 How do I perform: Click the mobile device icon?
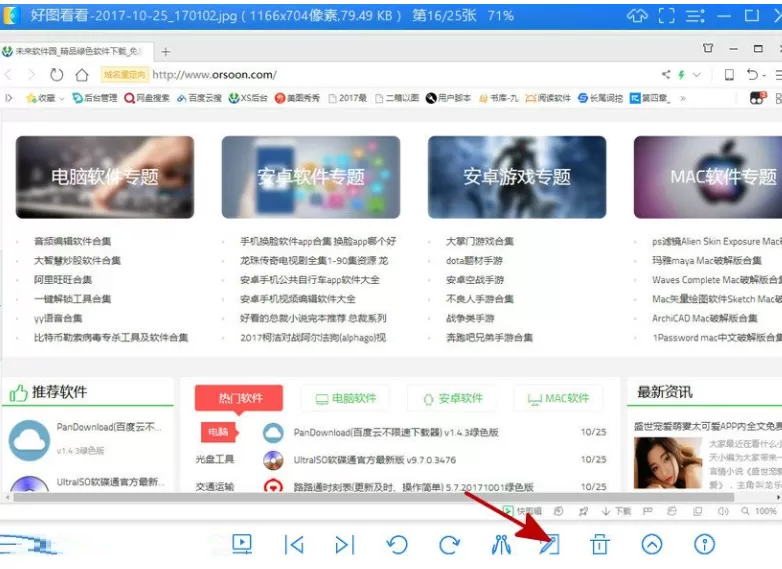coord(729,75)
